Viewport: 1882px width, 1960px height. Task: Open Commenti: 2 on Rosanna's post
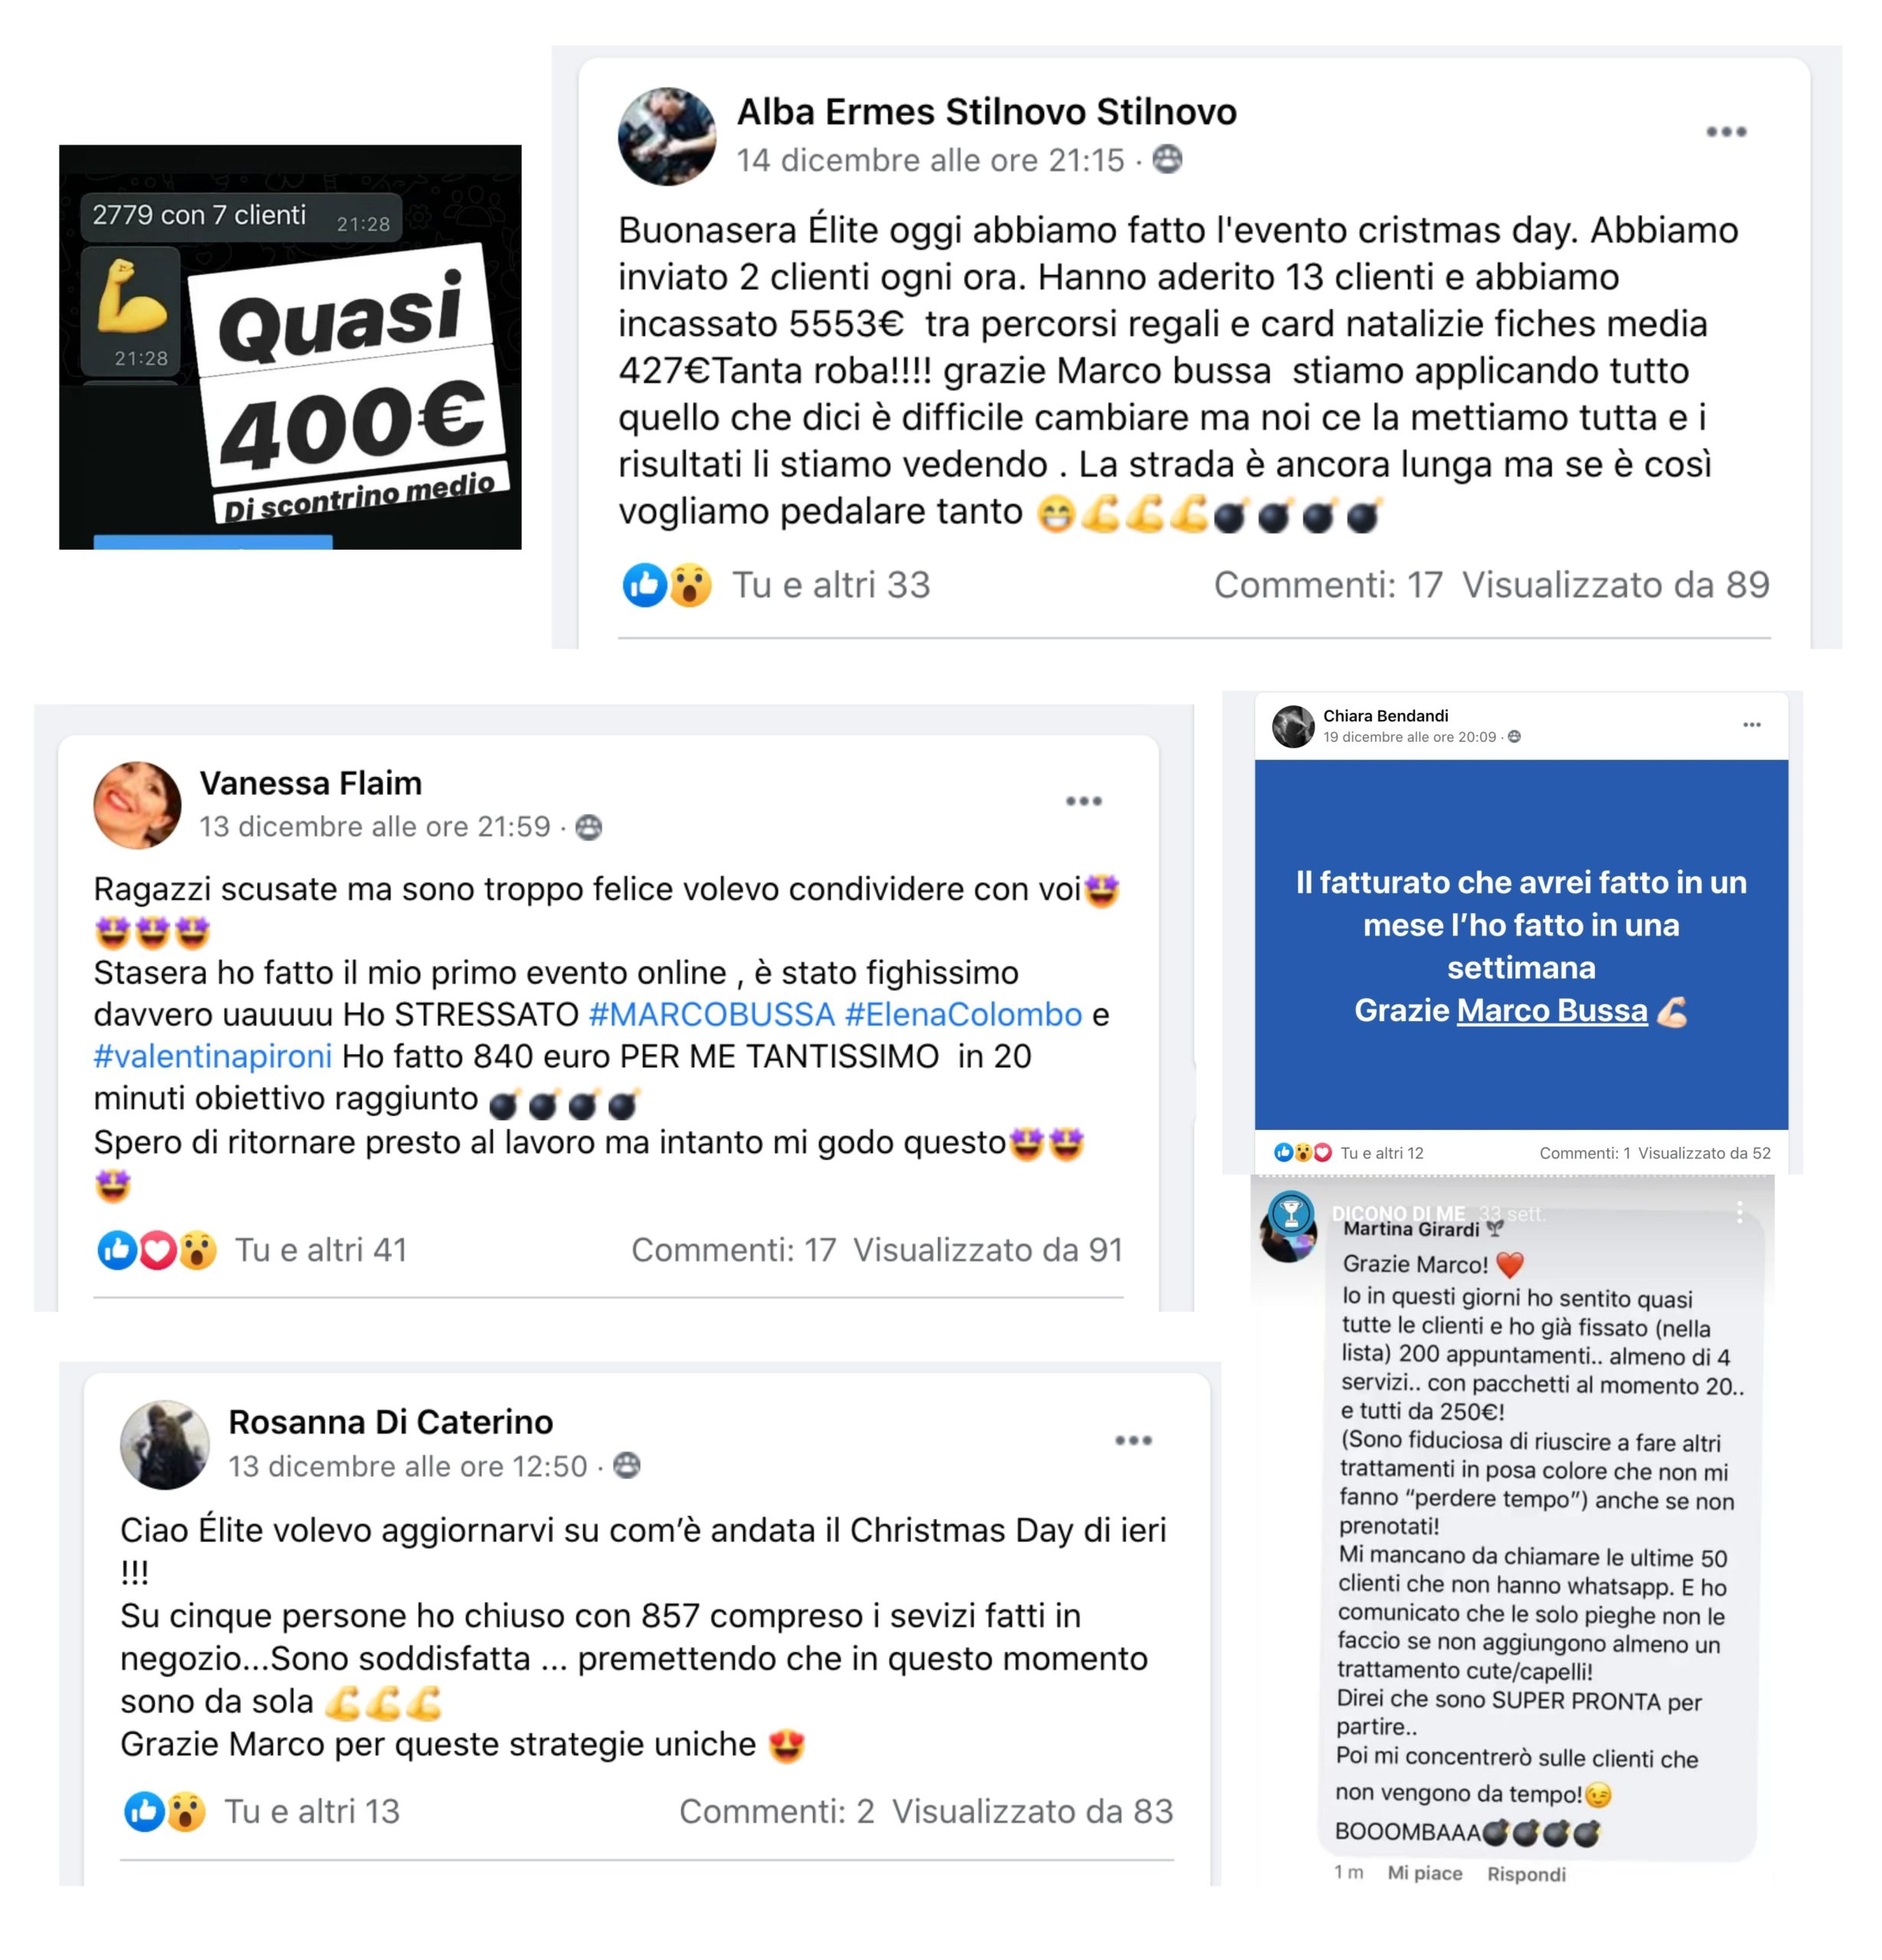(777, 1811)
